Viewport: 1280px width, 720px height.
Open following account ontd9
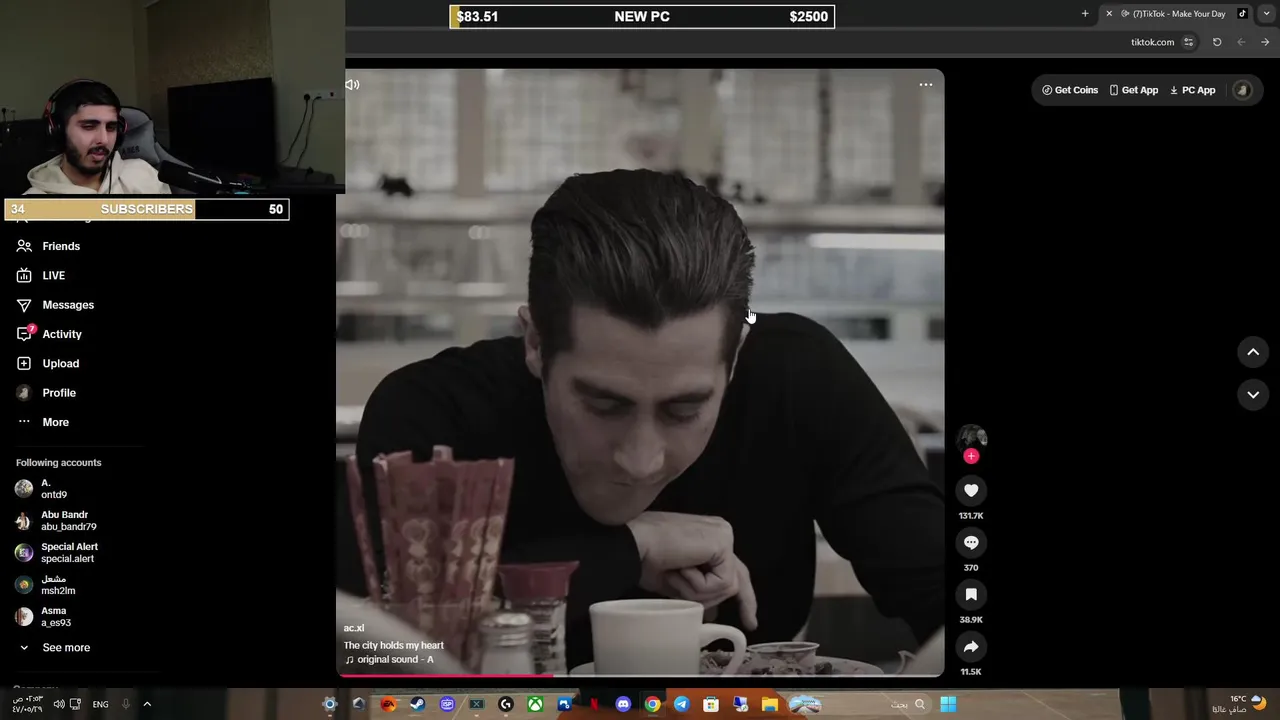click(x=42, y=488)
